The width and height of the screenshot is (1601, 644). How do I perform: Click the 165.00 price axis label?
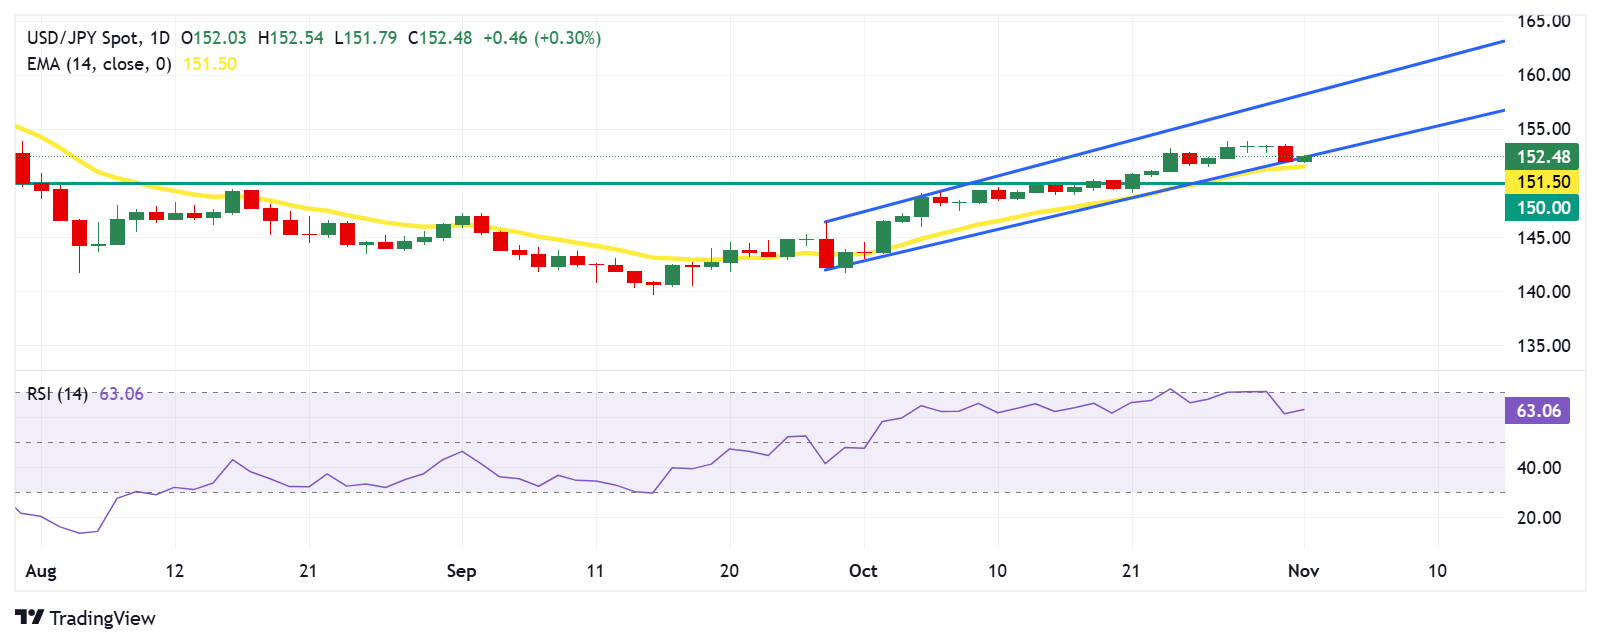(1543, 21)
